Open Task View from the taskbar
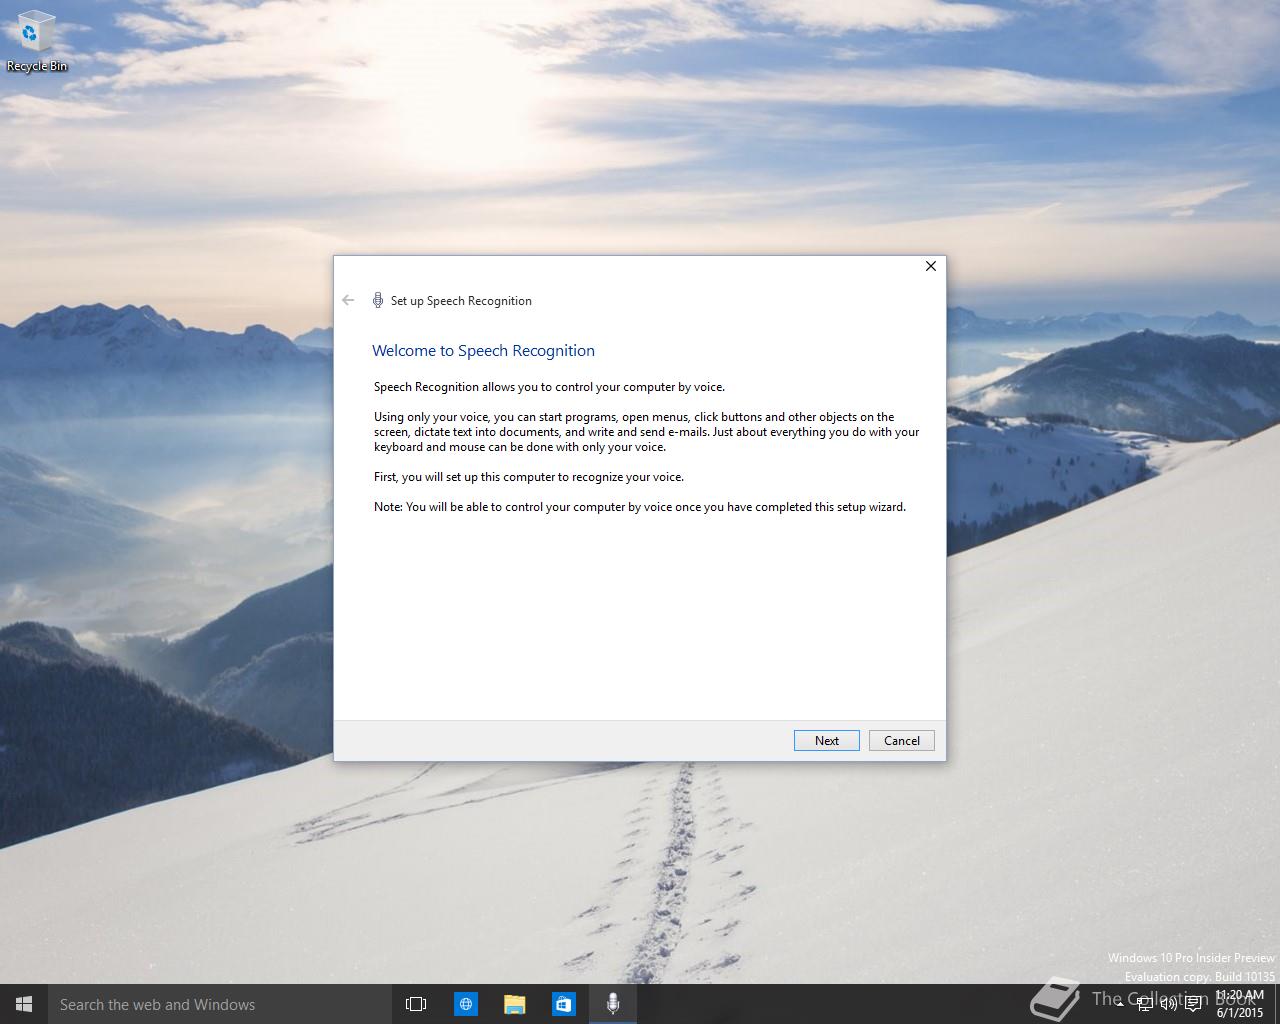Screen dimensions: 1280x1024 point(416,1004)
